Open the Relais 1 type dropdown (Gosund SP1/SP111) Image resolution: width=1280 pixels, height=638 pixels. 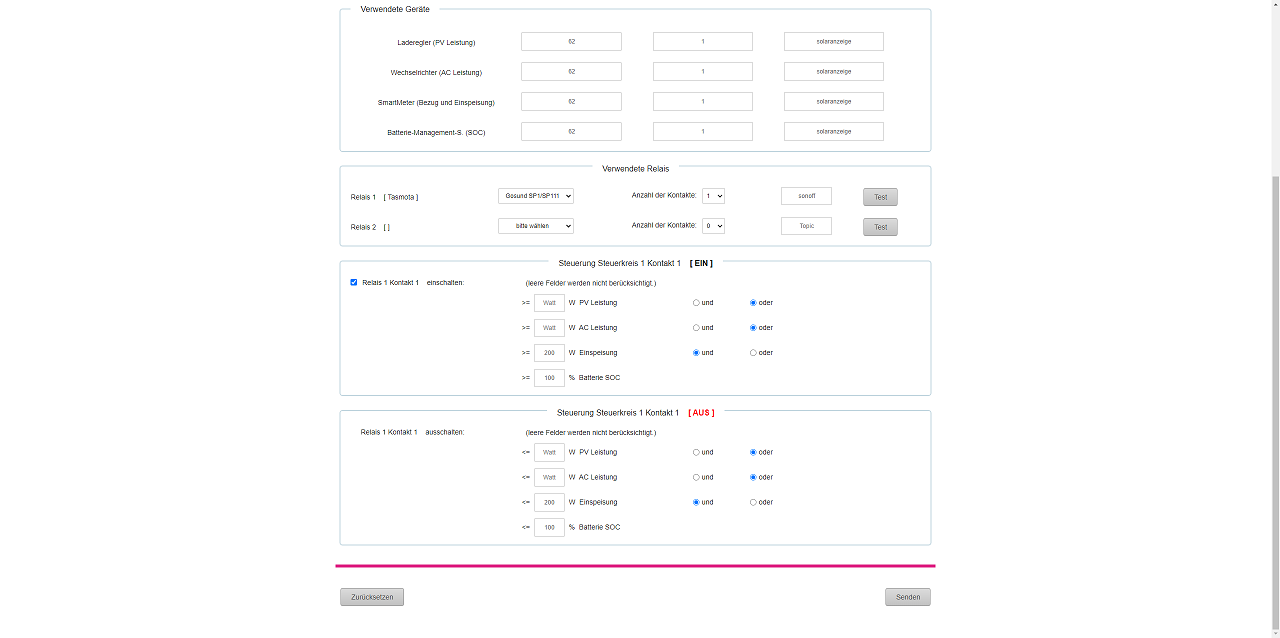tap(535, 196)
